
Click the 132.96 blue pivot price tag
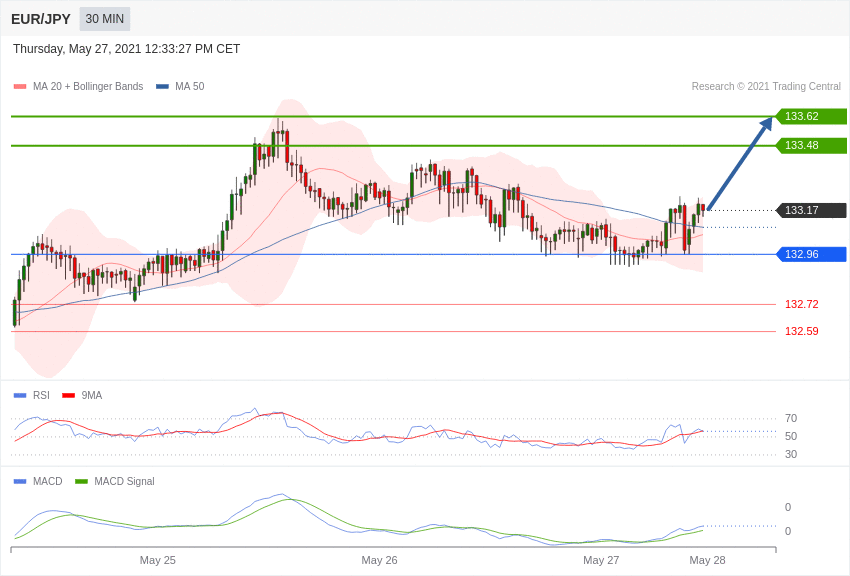coord(811,254)
